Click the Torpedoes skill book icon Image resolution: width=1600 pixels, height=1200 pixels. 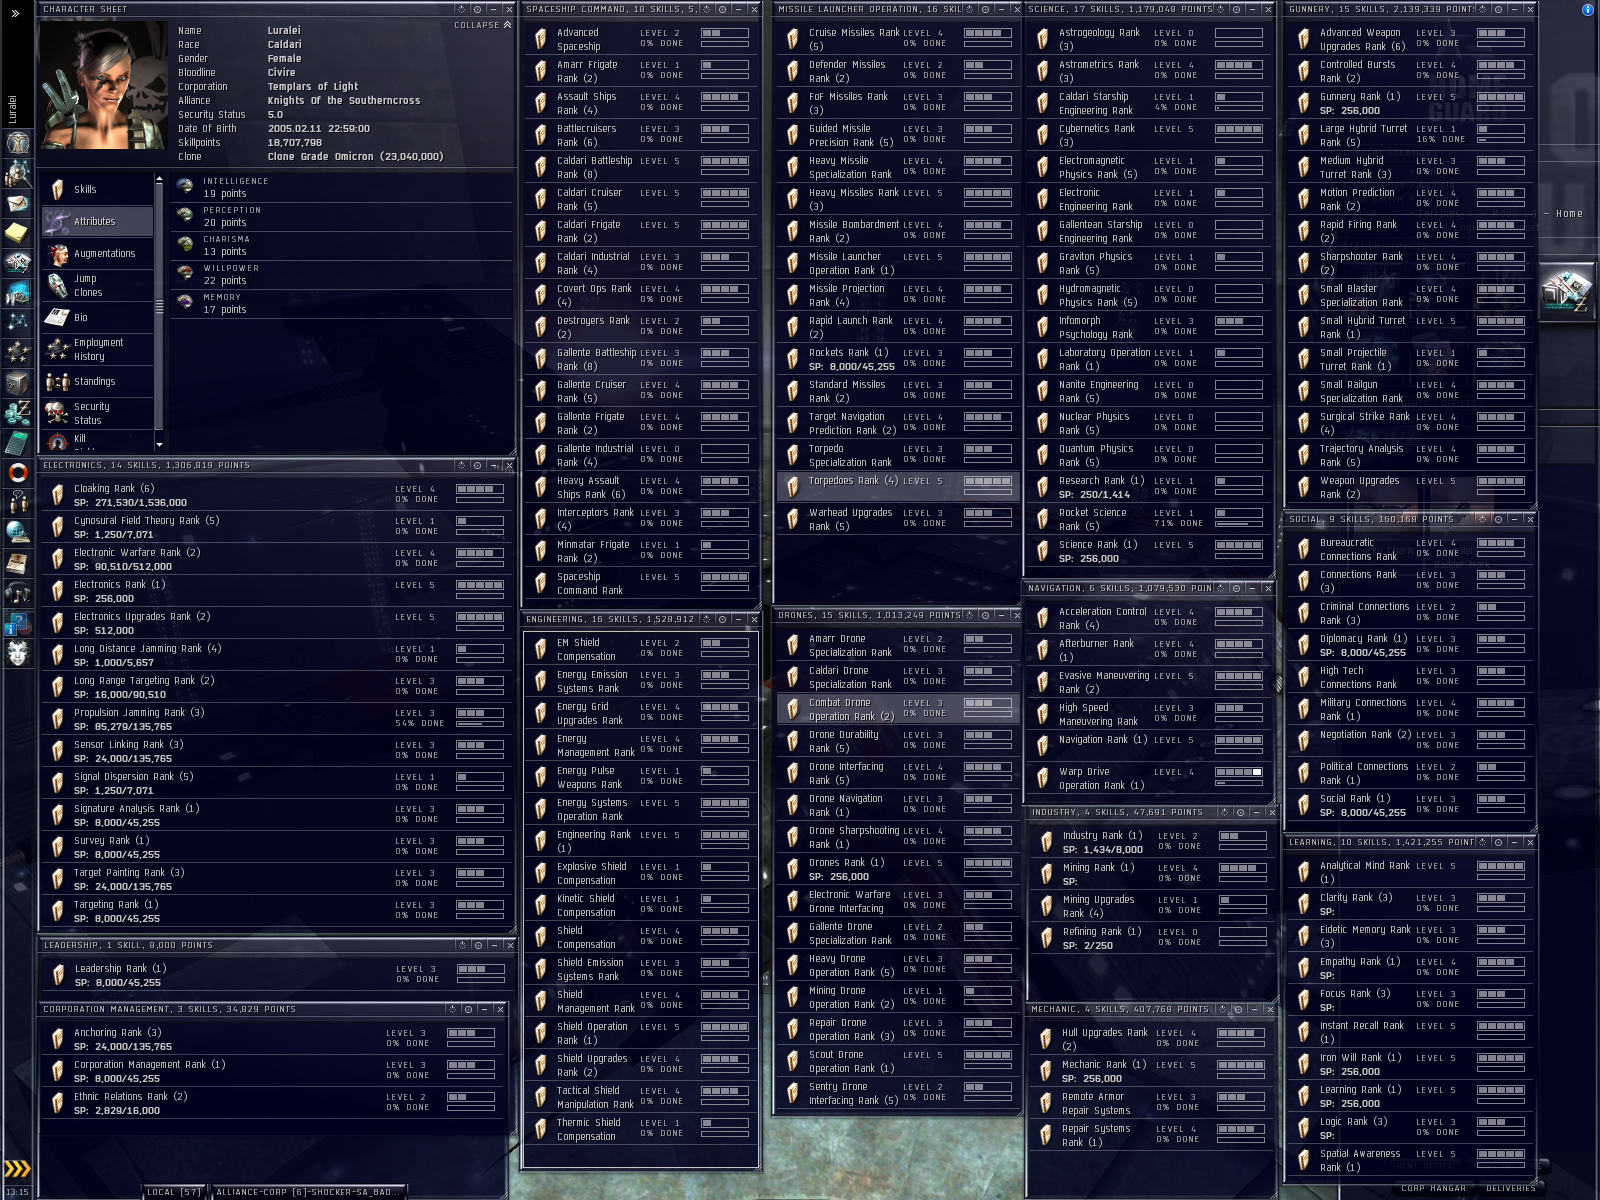tap(793, 487)
